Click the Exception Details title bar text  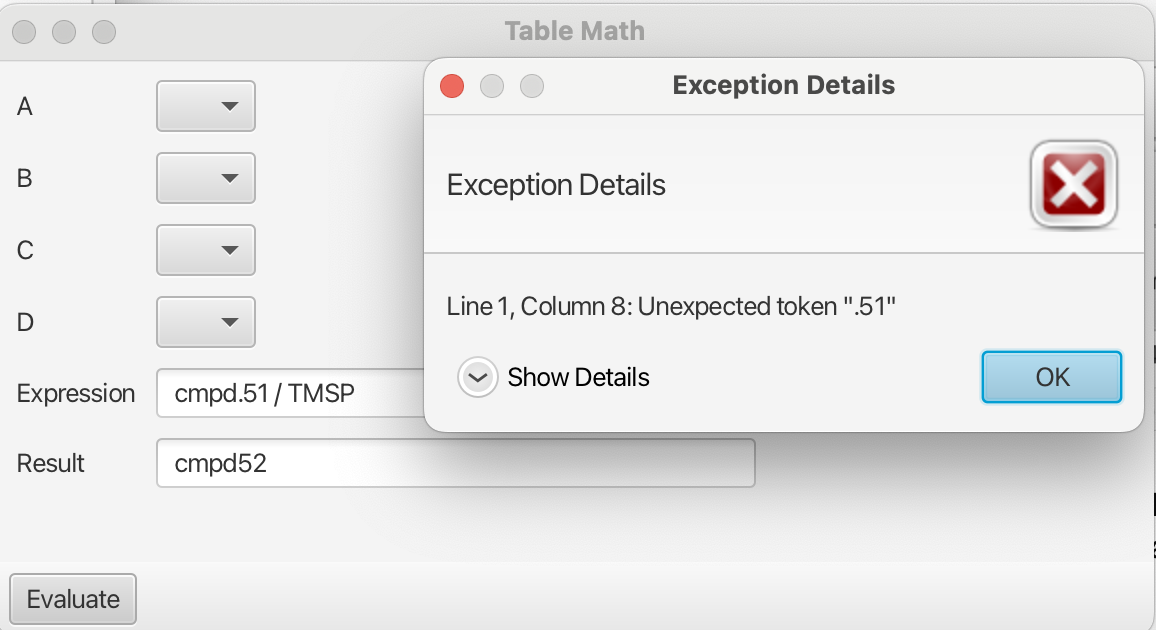[x=783, y=86]
